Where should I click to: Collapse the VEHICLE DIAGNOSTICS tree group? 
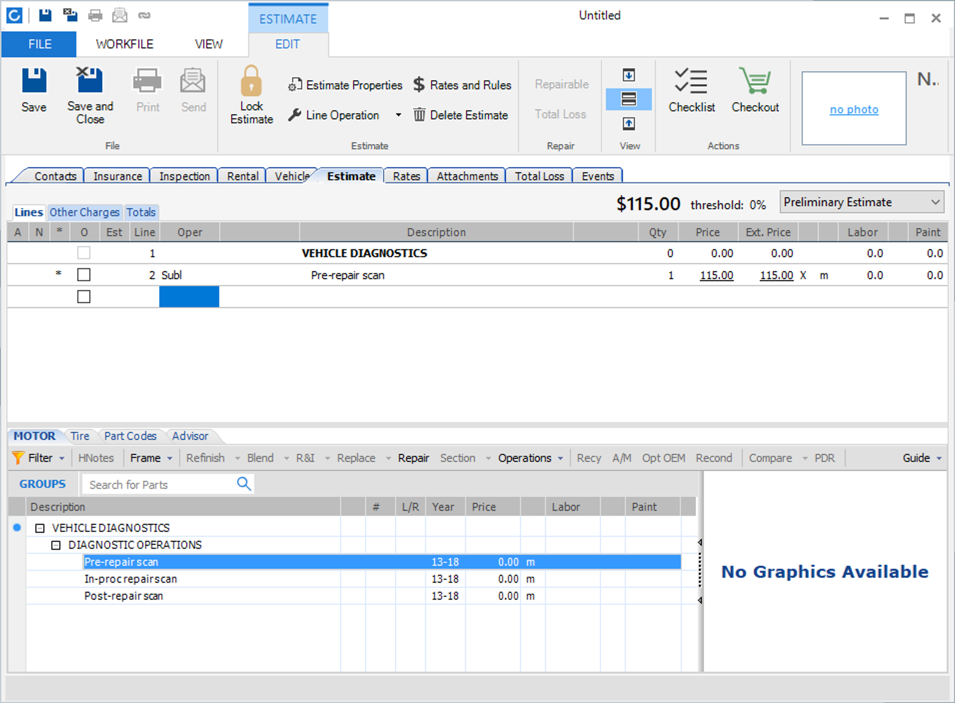coord(40,528)
